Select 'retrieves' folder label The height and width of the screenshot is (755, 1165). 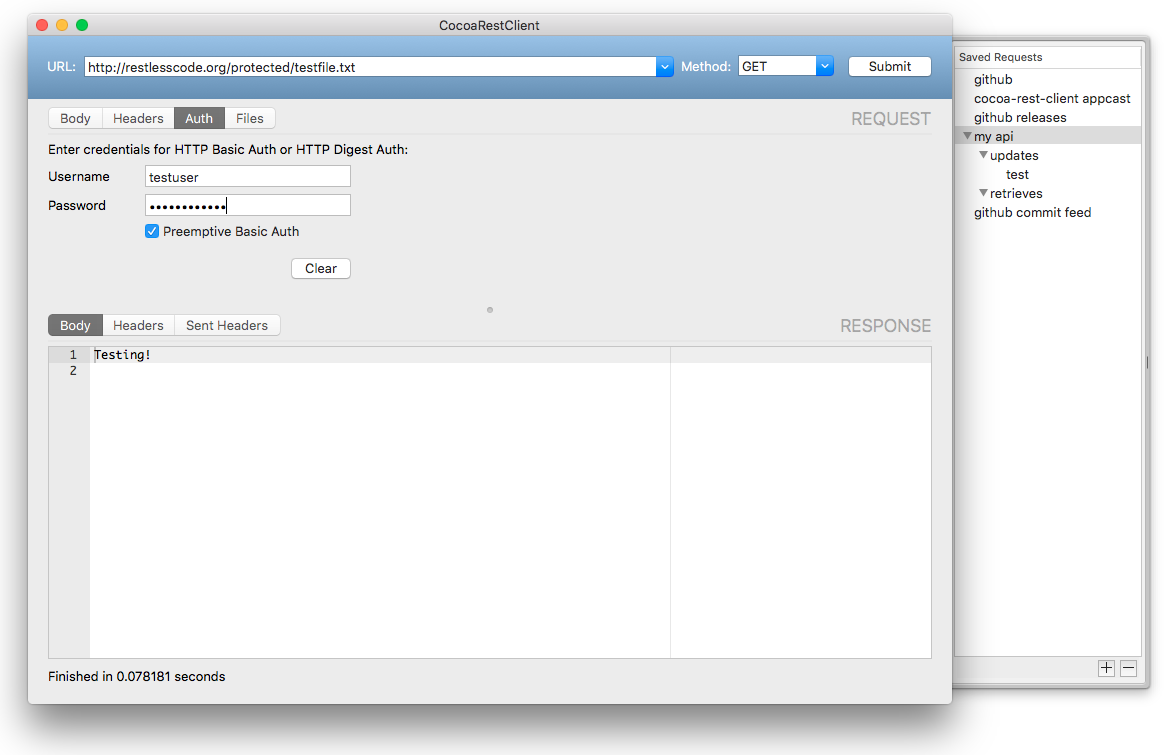1016,193
